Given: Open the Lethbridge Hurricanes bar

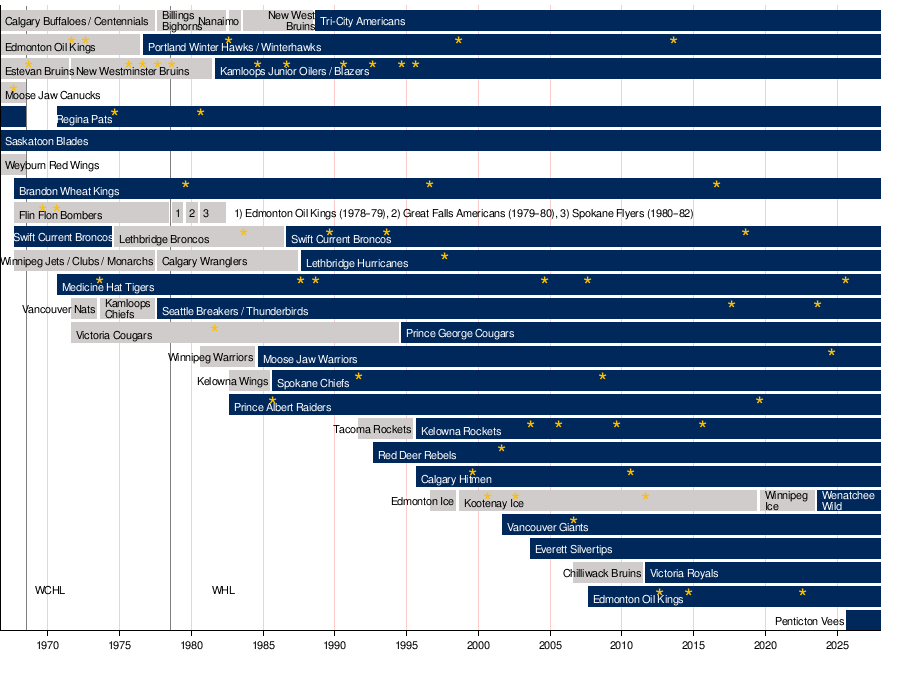Looking at the screenshot, I should tap(591, 261).
